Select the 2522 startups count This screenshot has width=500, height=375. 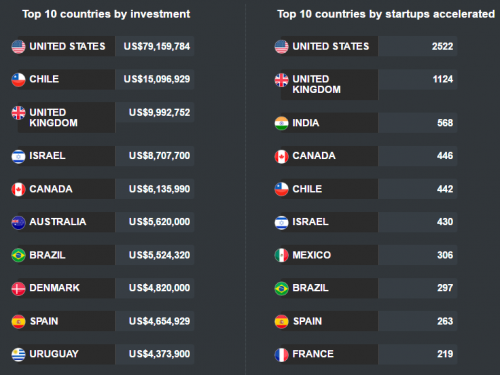(442, 46)
